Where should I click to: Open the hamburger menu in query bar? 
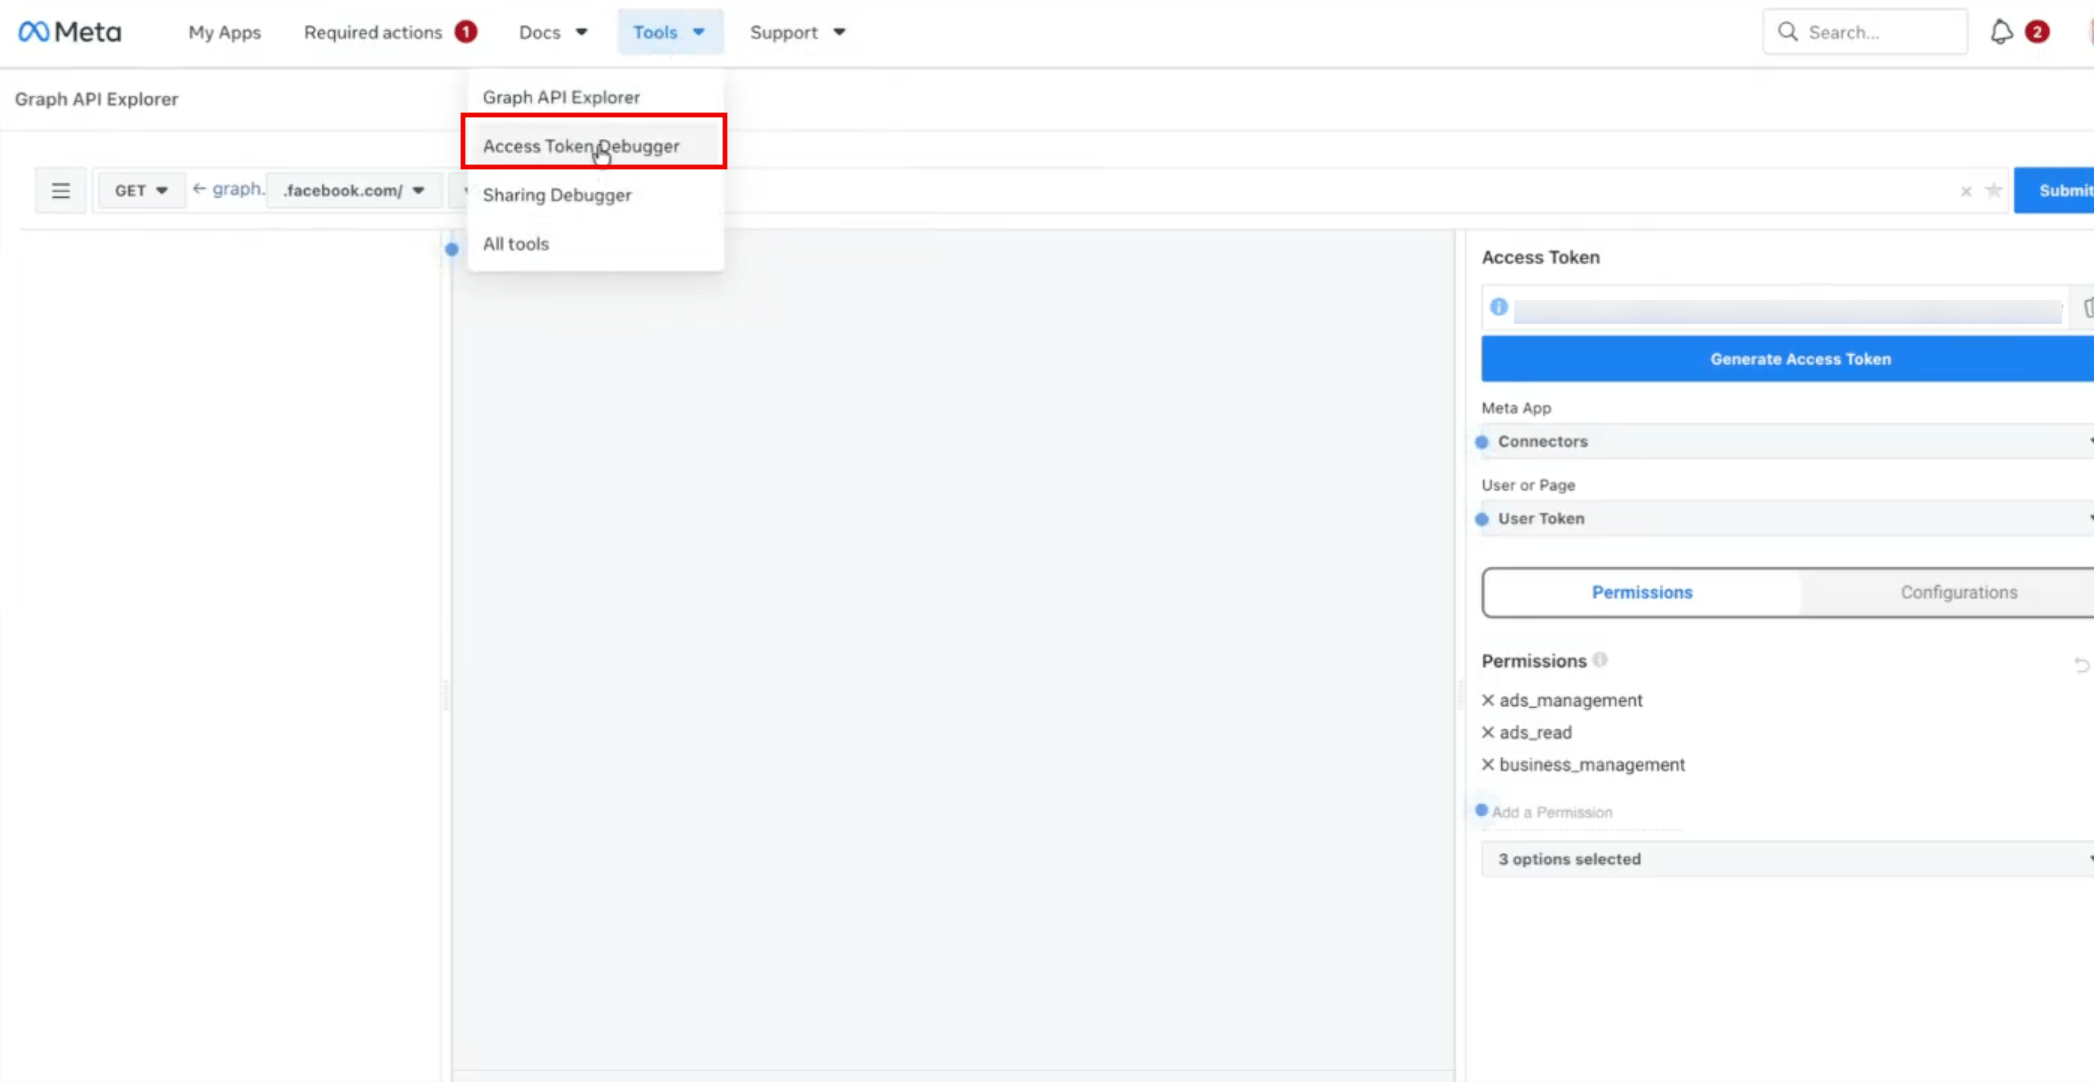[x=61, y=190]
